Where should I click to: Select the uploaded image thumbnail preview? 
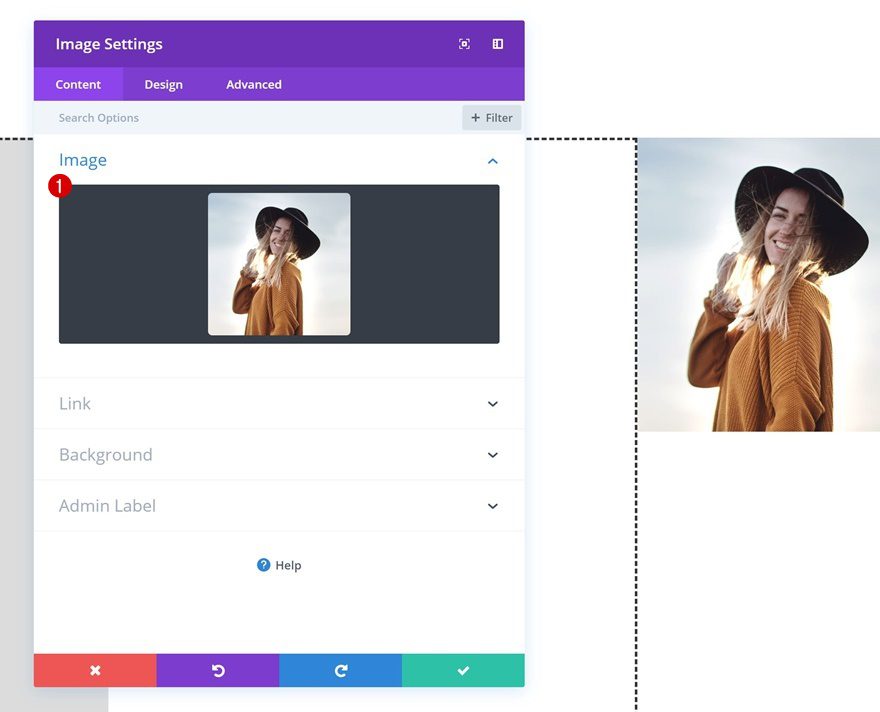pyautogui.click(x=279, y=263)
